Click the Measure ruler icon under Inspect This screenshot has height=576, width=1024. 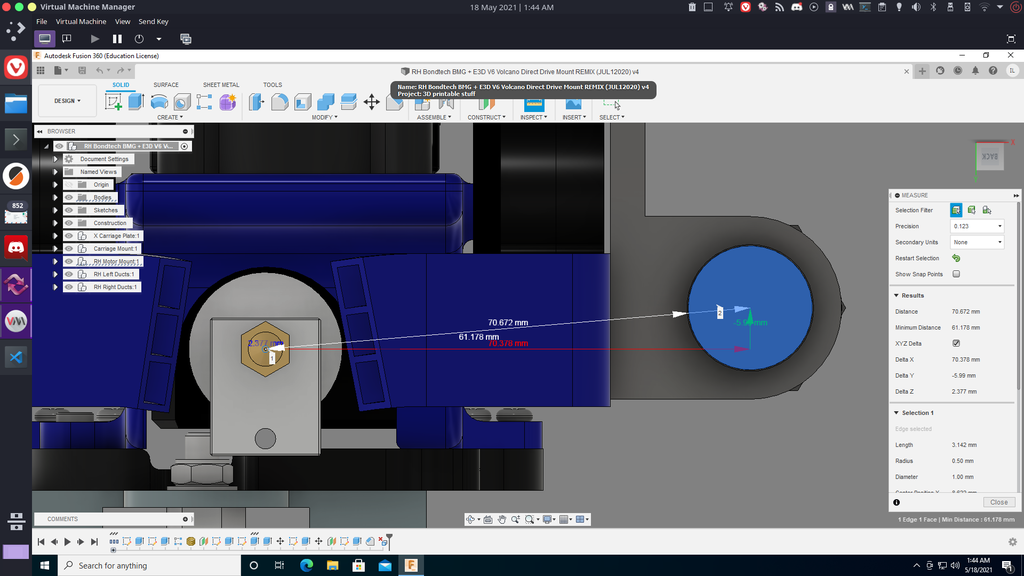tap(534, 103)
